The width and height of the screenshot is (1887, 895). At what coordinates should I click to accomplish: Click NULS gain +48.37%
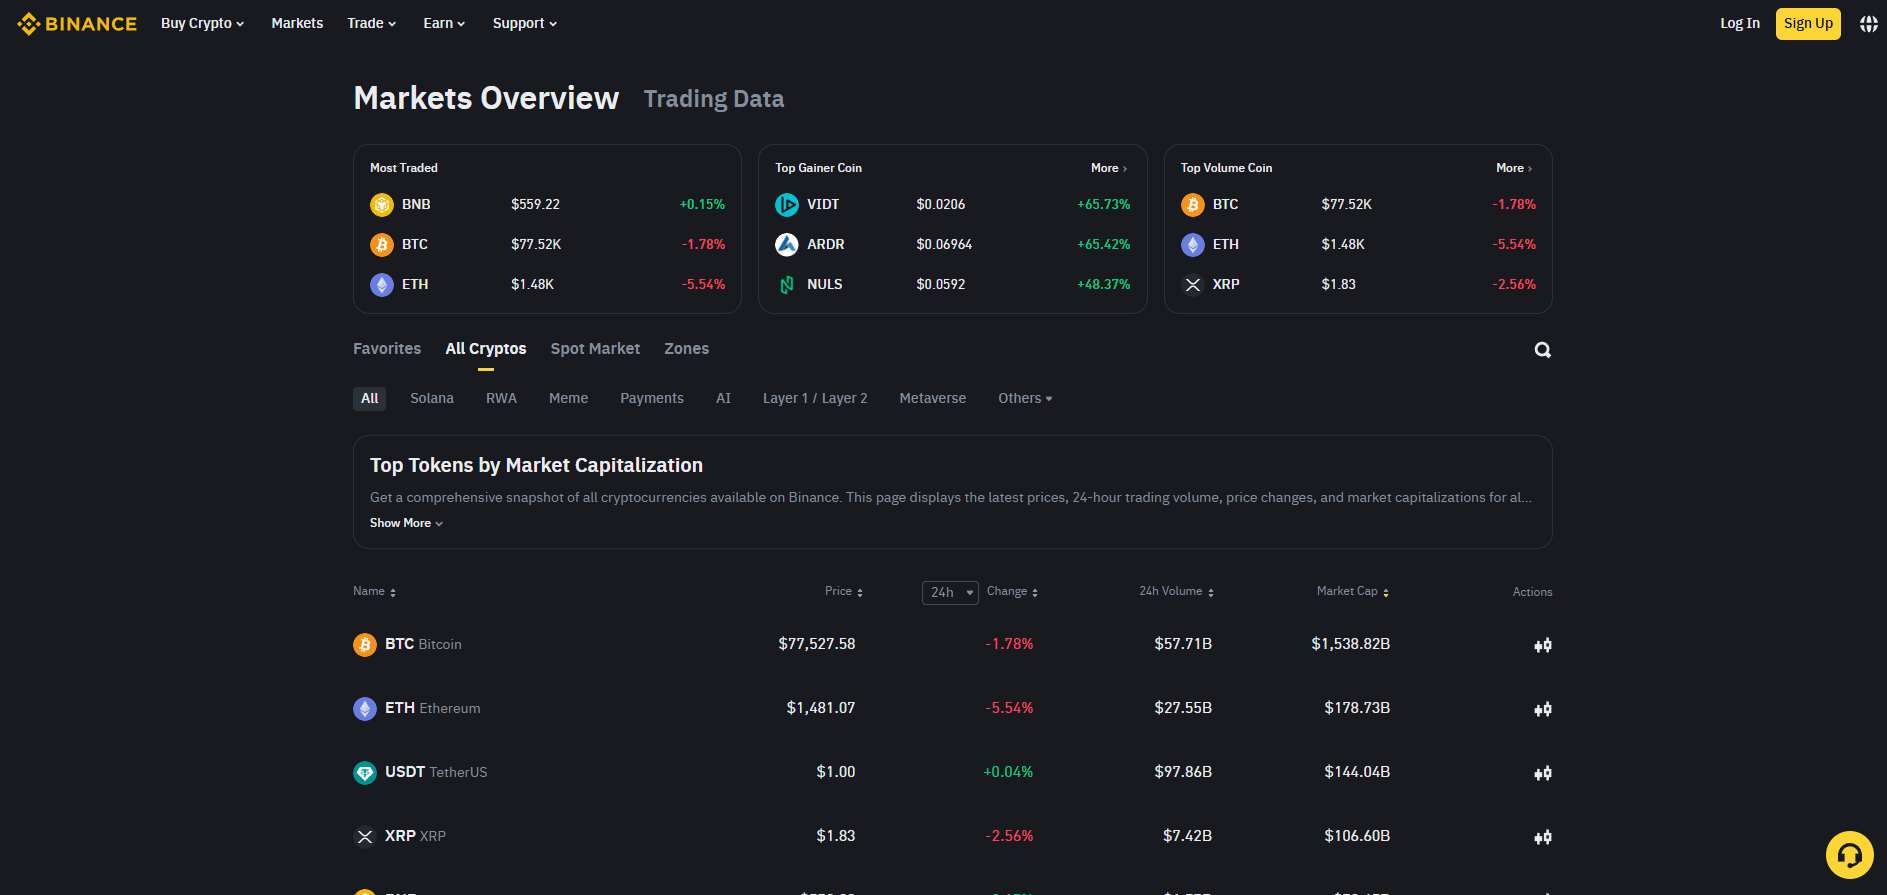tap(1104, 284)
